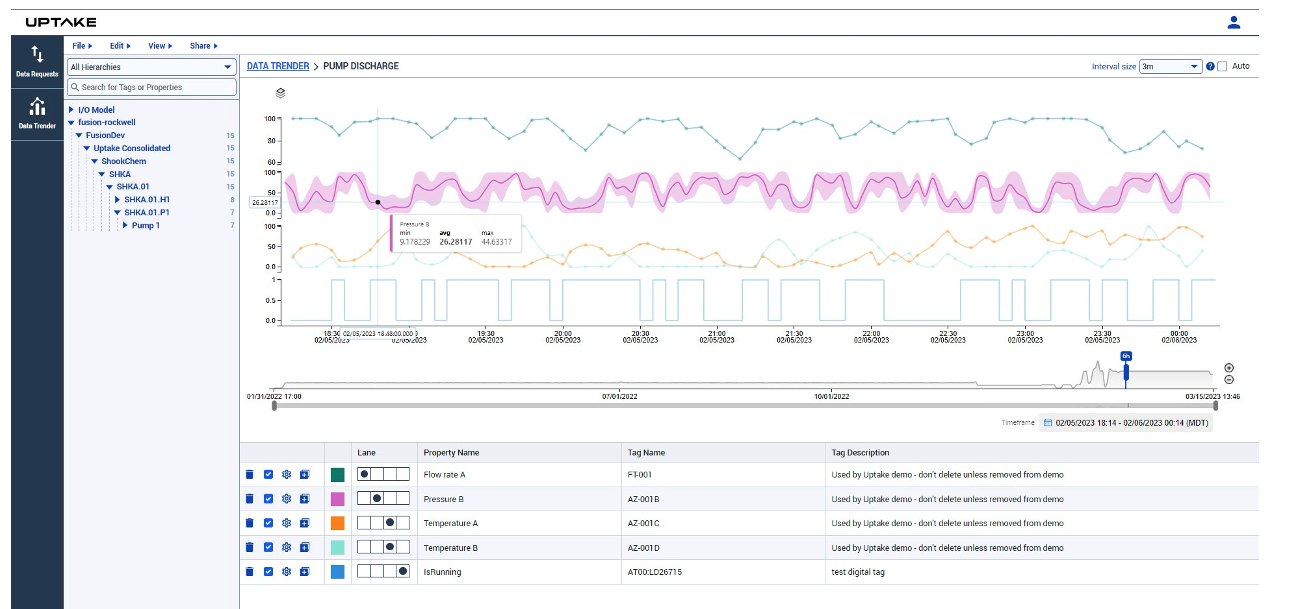1303x609 pixels.
Task: Open the user account profile icon
Action: [x=1233, y=22]
